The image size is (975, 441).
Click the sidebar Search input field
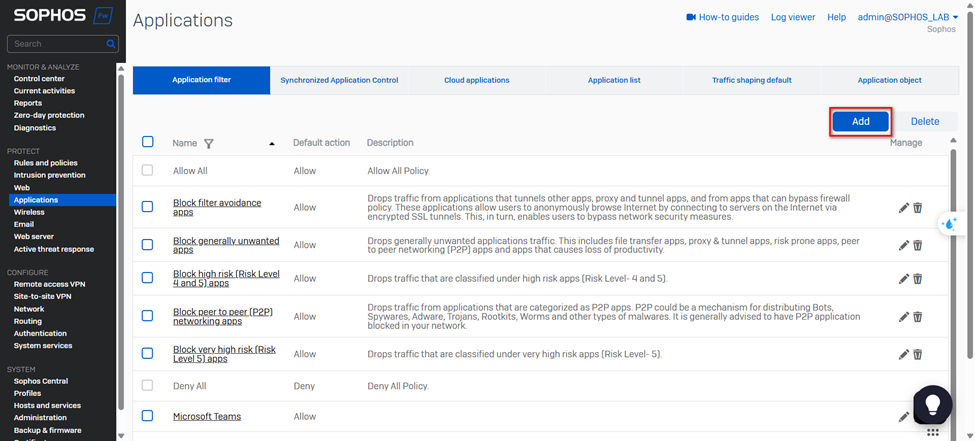(57, 44)
